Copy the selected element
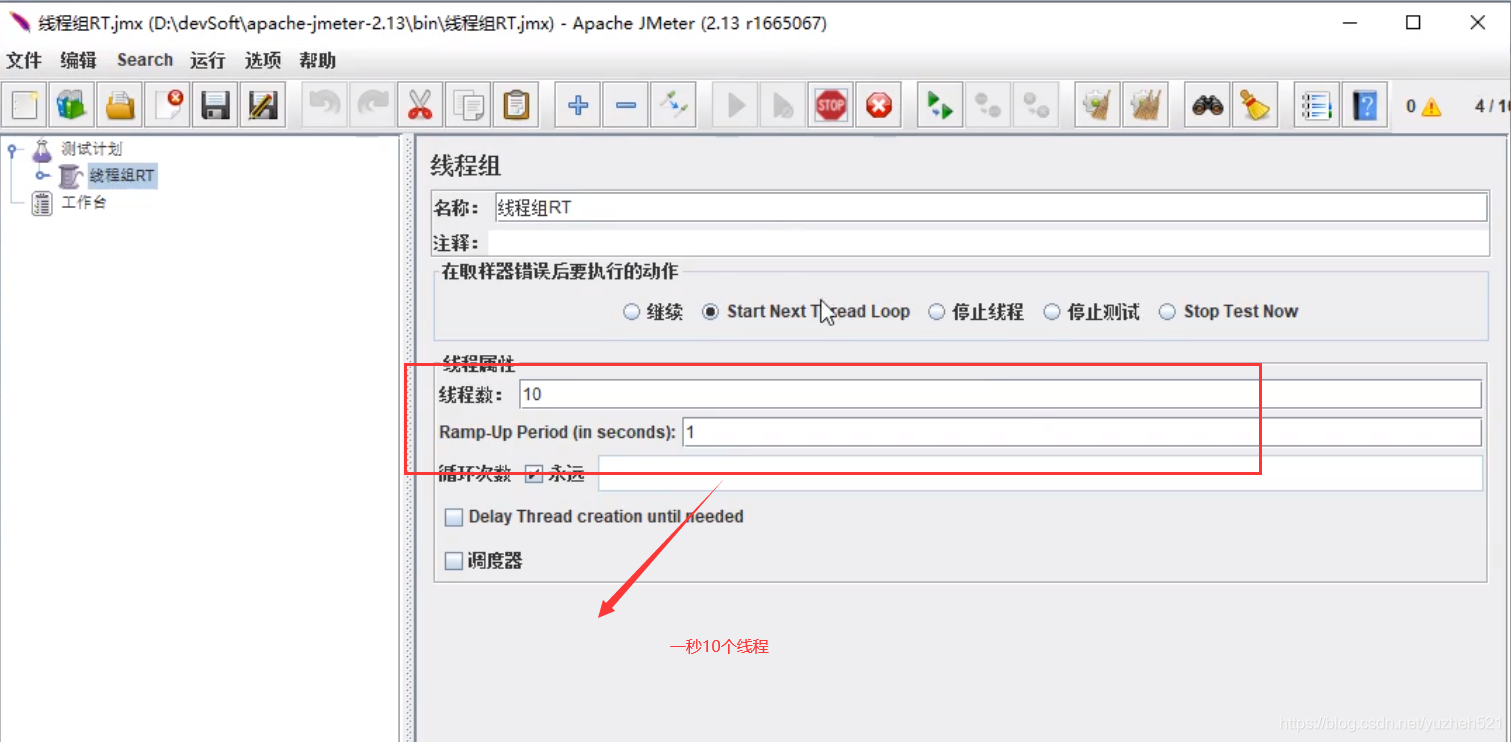Viewport: 1511px width, 742px height. 468,104
